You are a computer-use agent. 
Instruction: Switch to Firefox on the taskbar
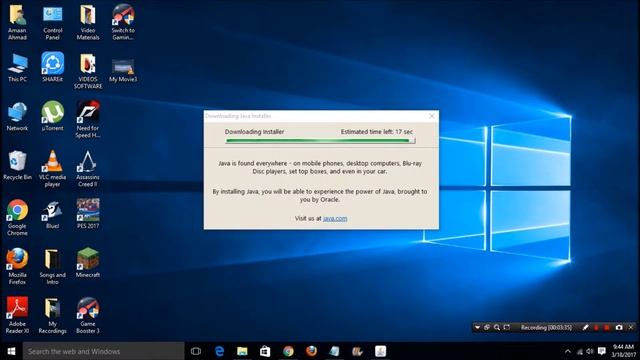tap(311, 351)
